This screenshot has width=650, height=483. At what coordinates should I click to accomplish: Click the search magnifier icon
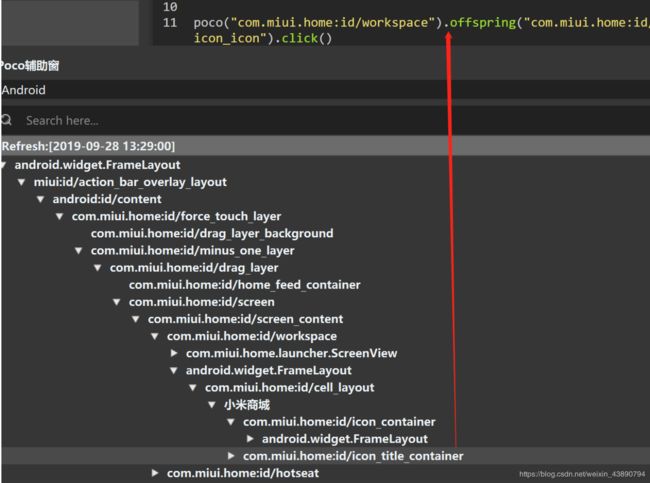click(6, 120)
